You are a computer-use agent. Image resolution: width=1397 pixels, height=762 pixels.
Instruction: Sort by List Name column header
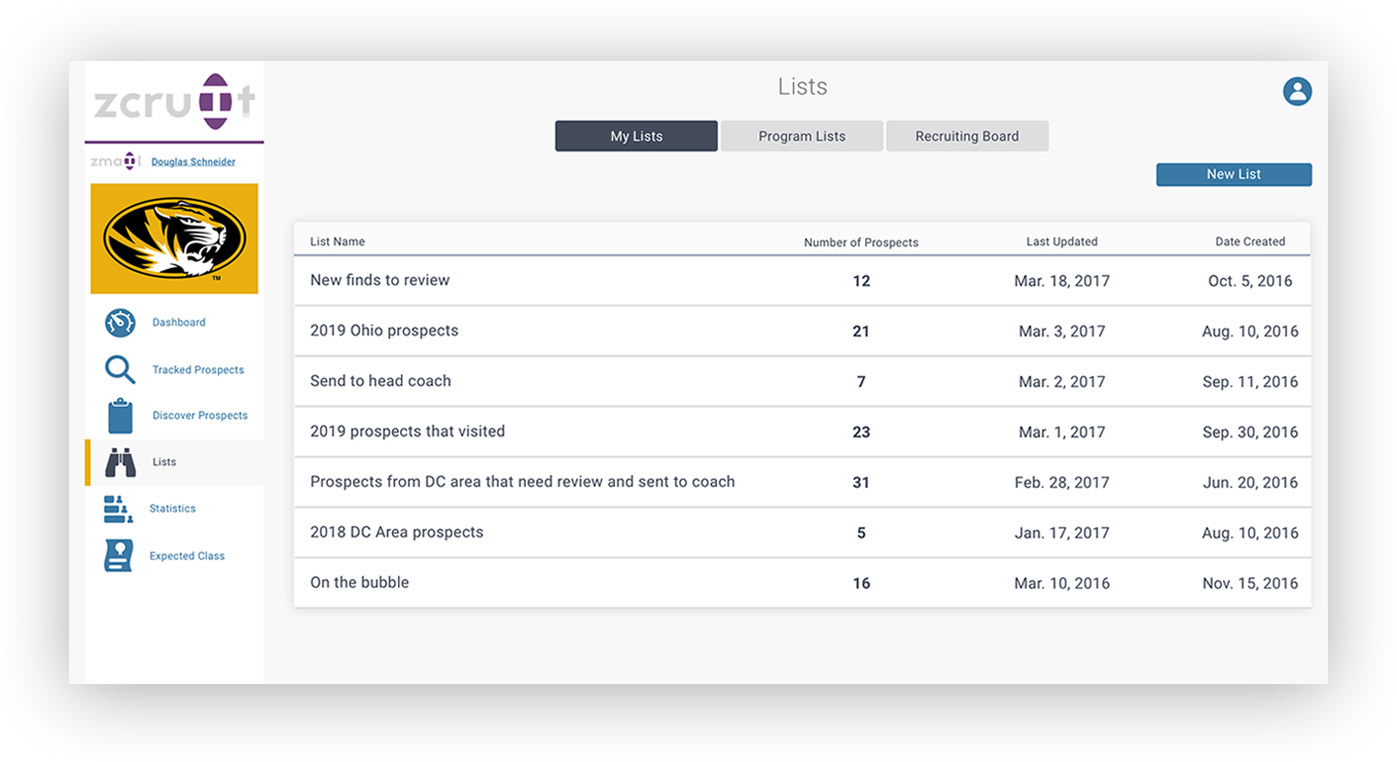click(337, 242)
